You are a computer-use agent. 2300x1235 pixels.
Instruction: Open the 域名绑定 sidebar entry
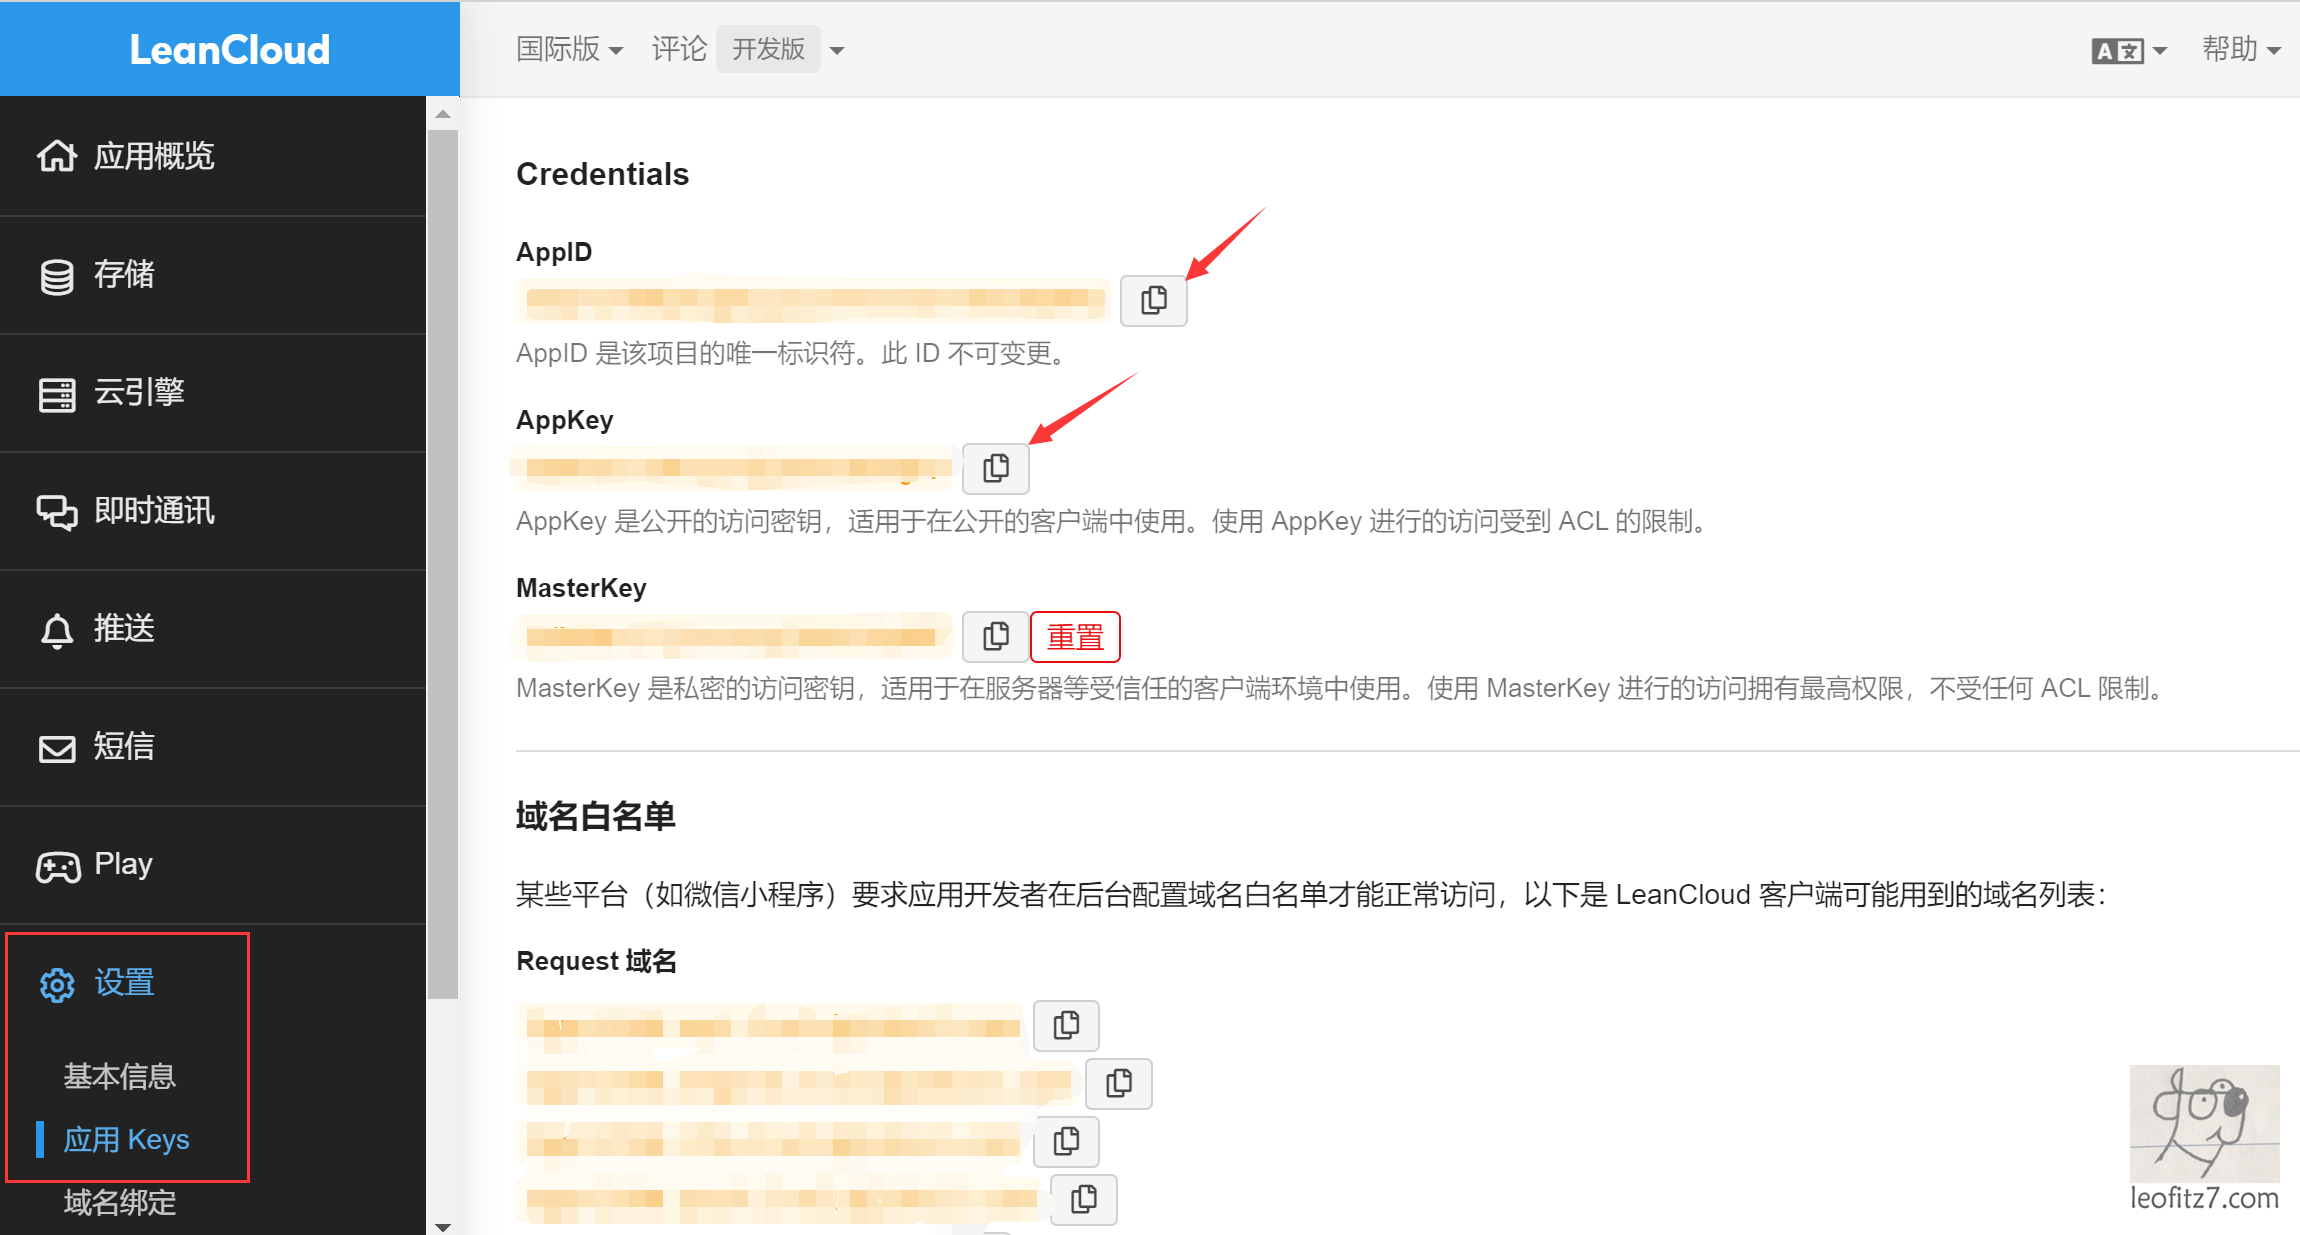point(118,1202)
